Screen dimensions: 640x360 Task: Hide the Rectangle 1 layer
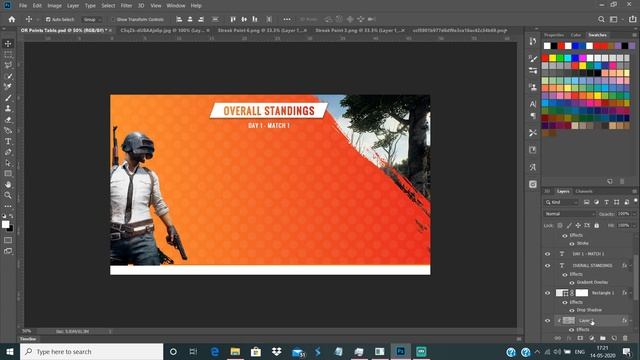(x=548, y=293)
